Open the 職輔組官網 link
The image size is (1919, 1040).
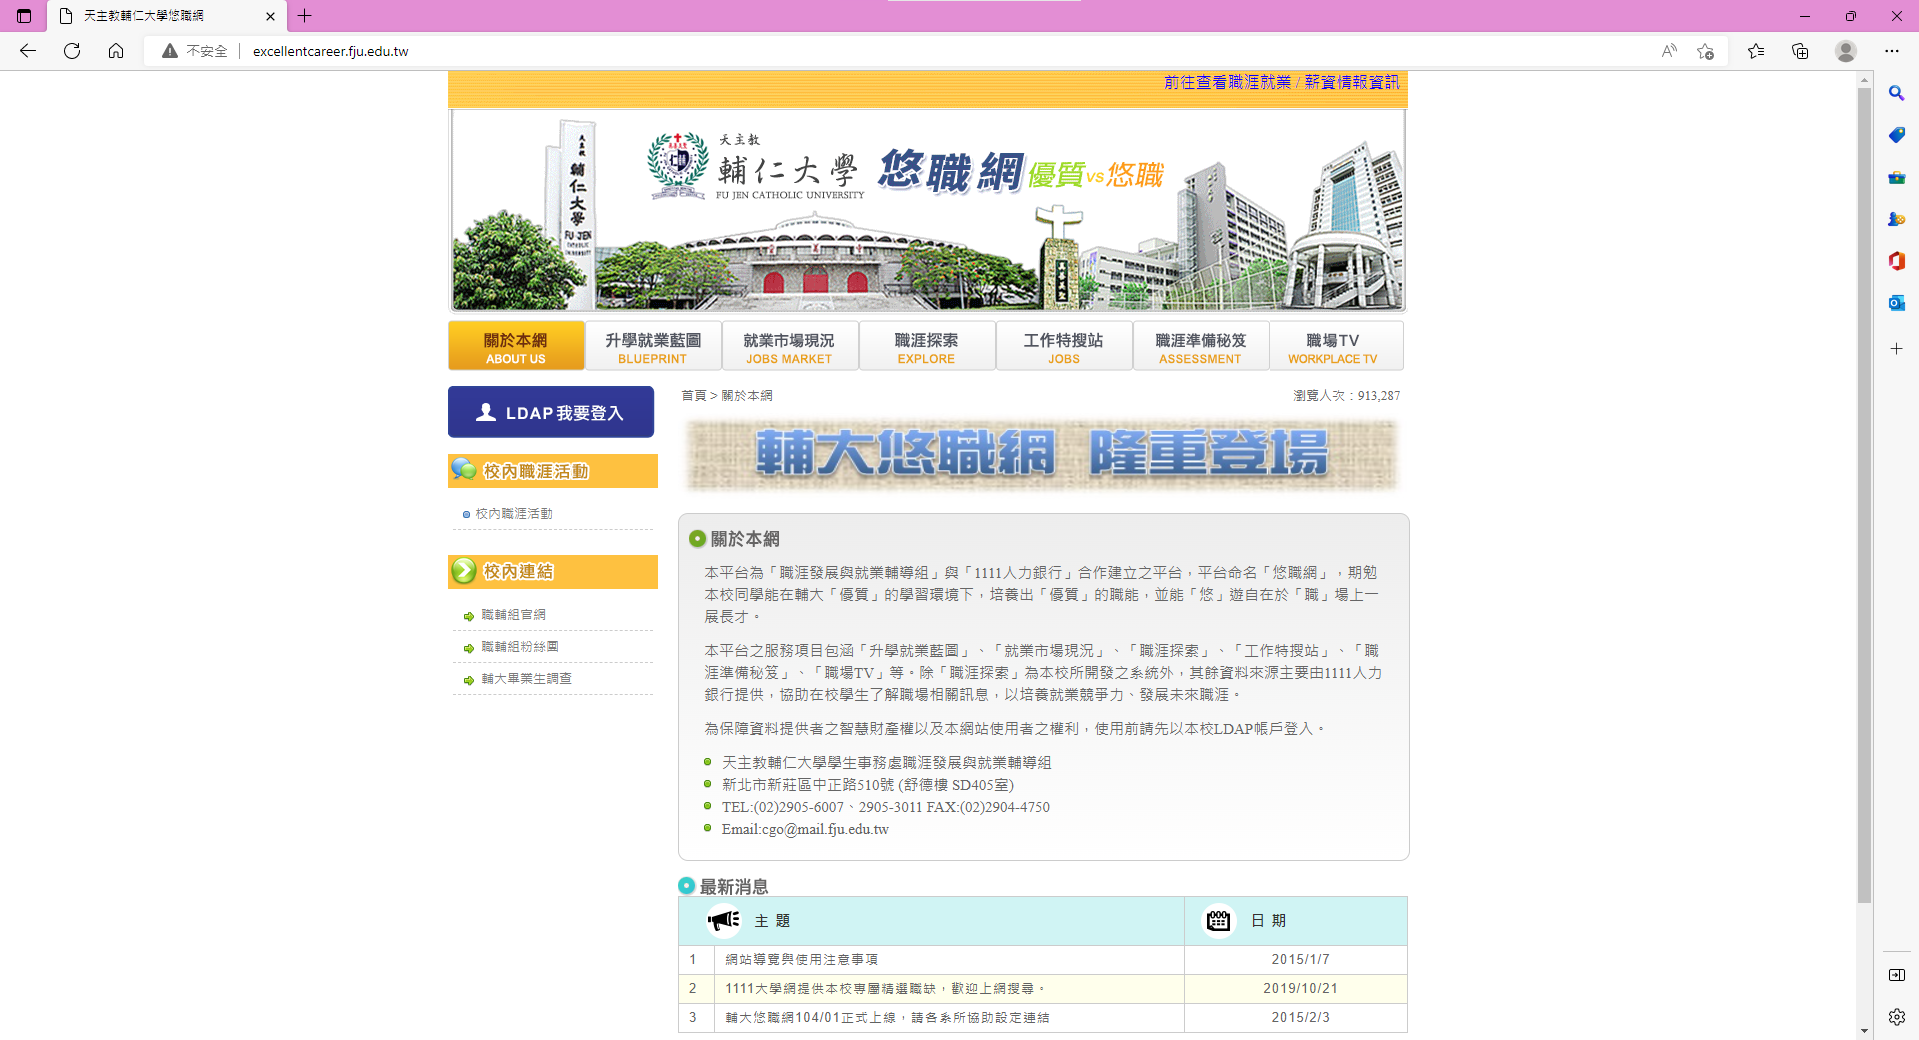(x=513, y=615)
